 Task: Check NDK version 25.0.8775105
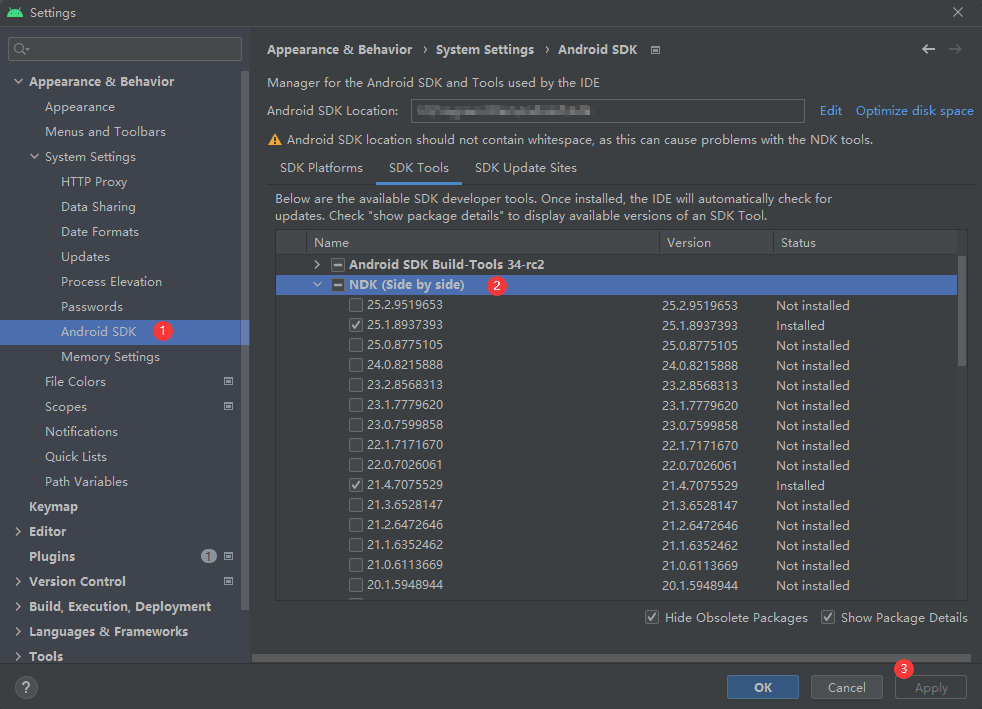click(356, 345)
